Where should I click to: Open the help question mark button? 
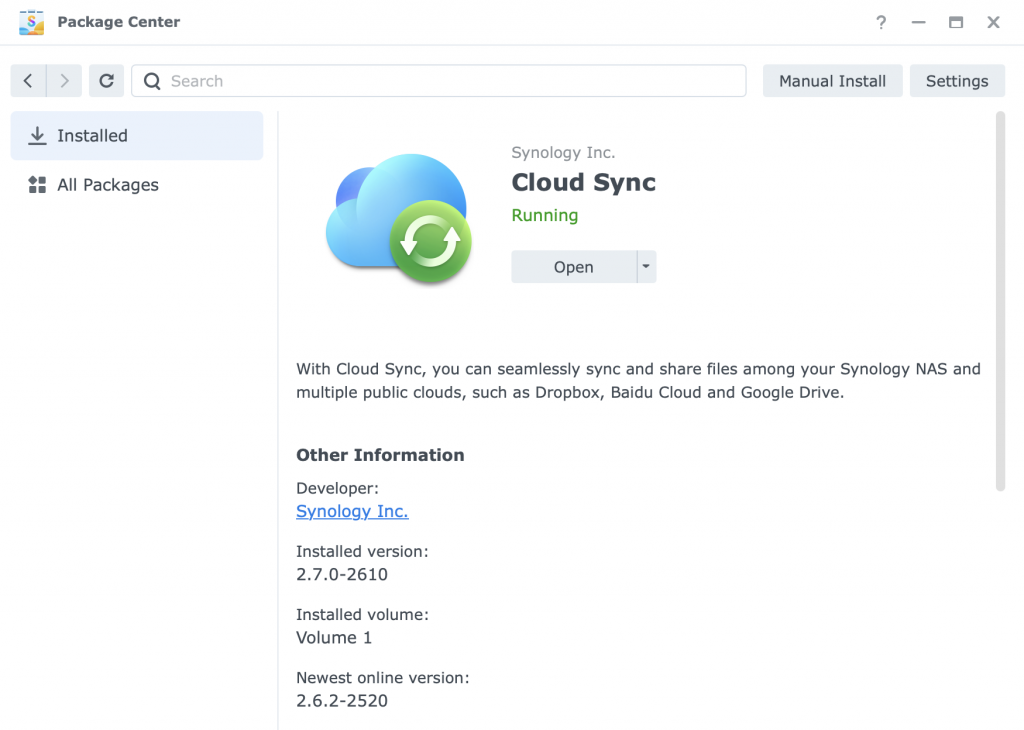click(881, 22)
